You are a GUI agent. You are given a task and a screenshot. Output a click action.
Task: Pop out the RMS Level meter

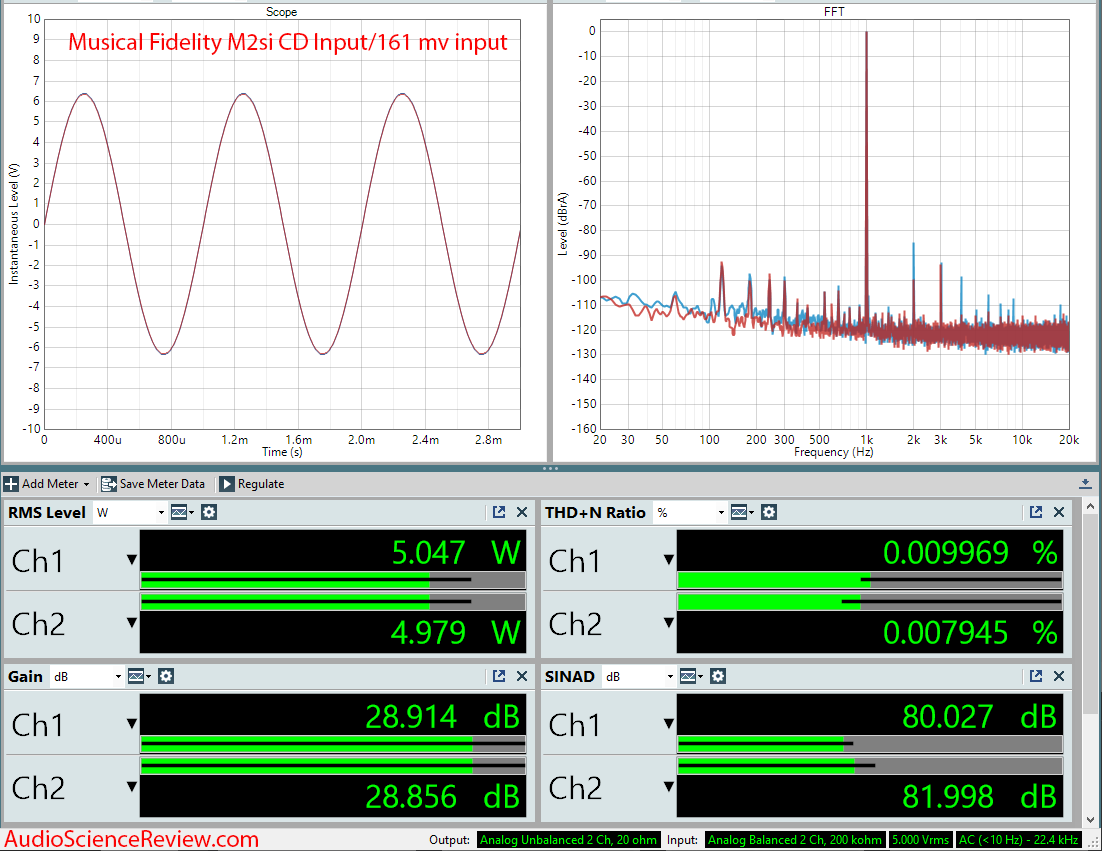(499, 512)
